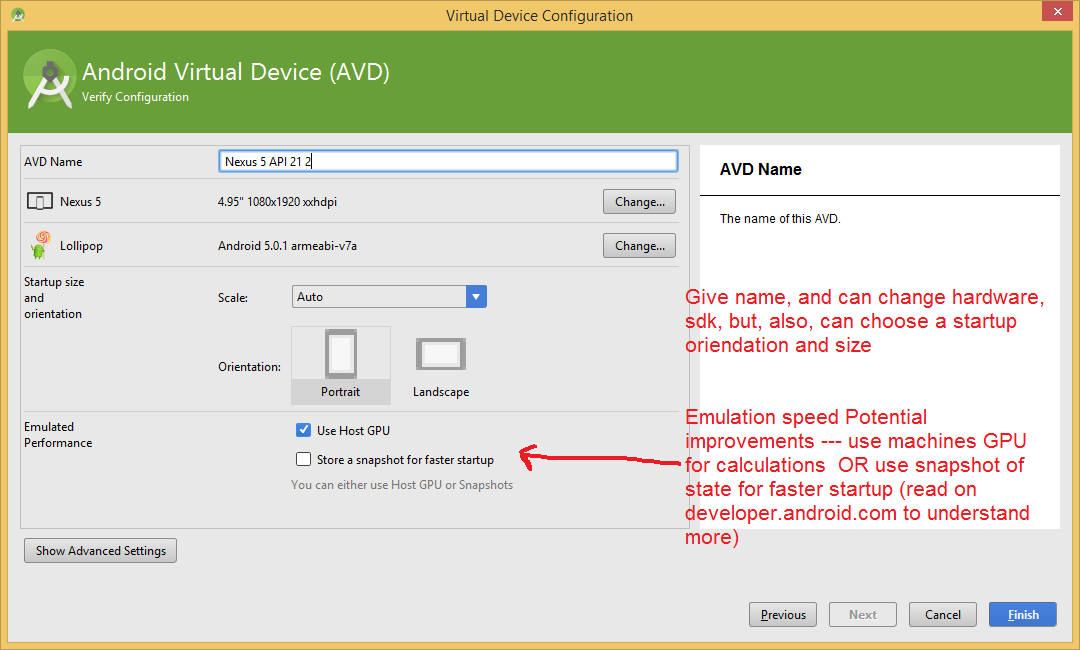Cancel the AVD configuration
This screenshot has width=1080, height=650.
[x=942, y=615]
